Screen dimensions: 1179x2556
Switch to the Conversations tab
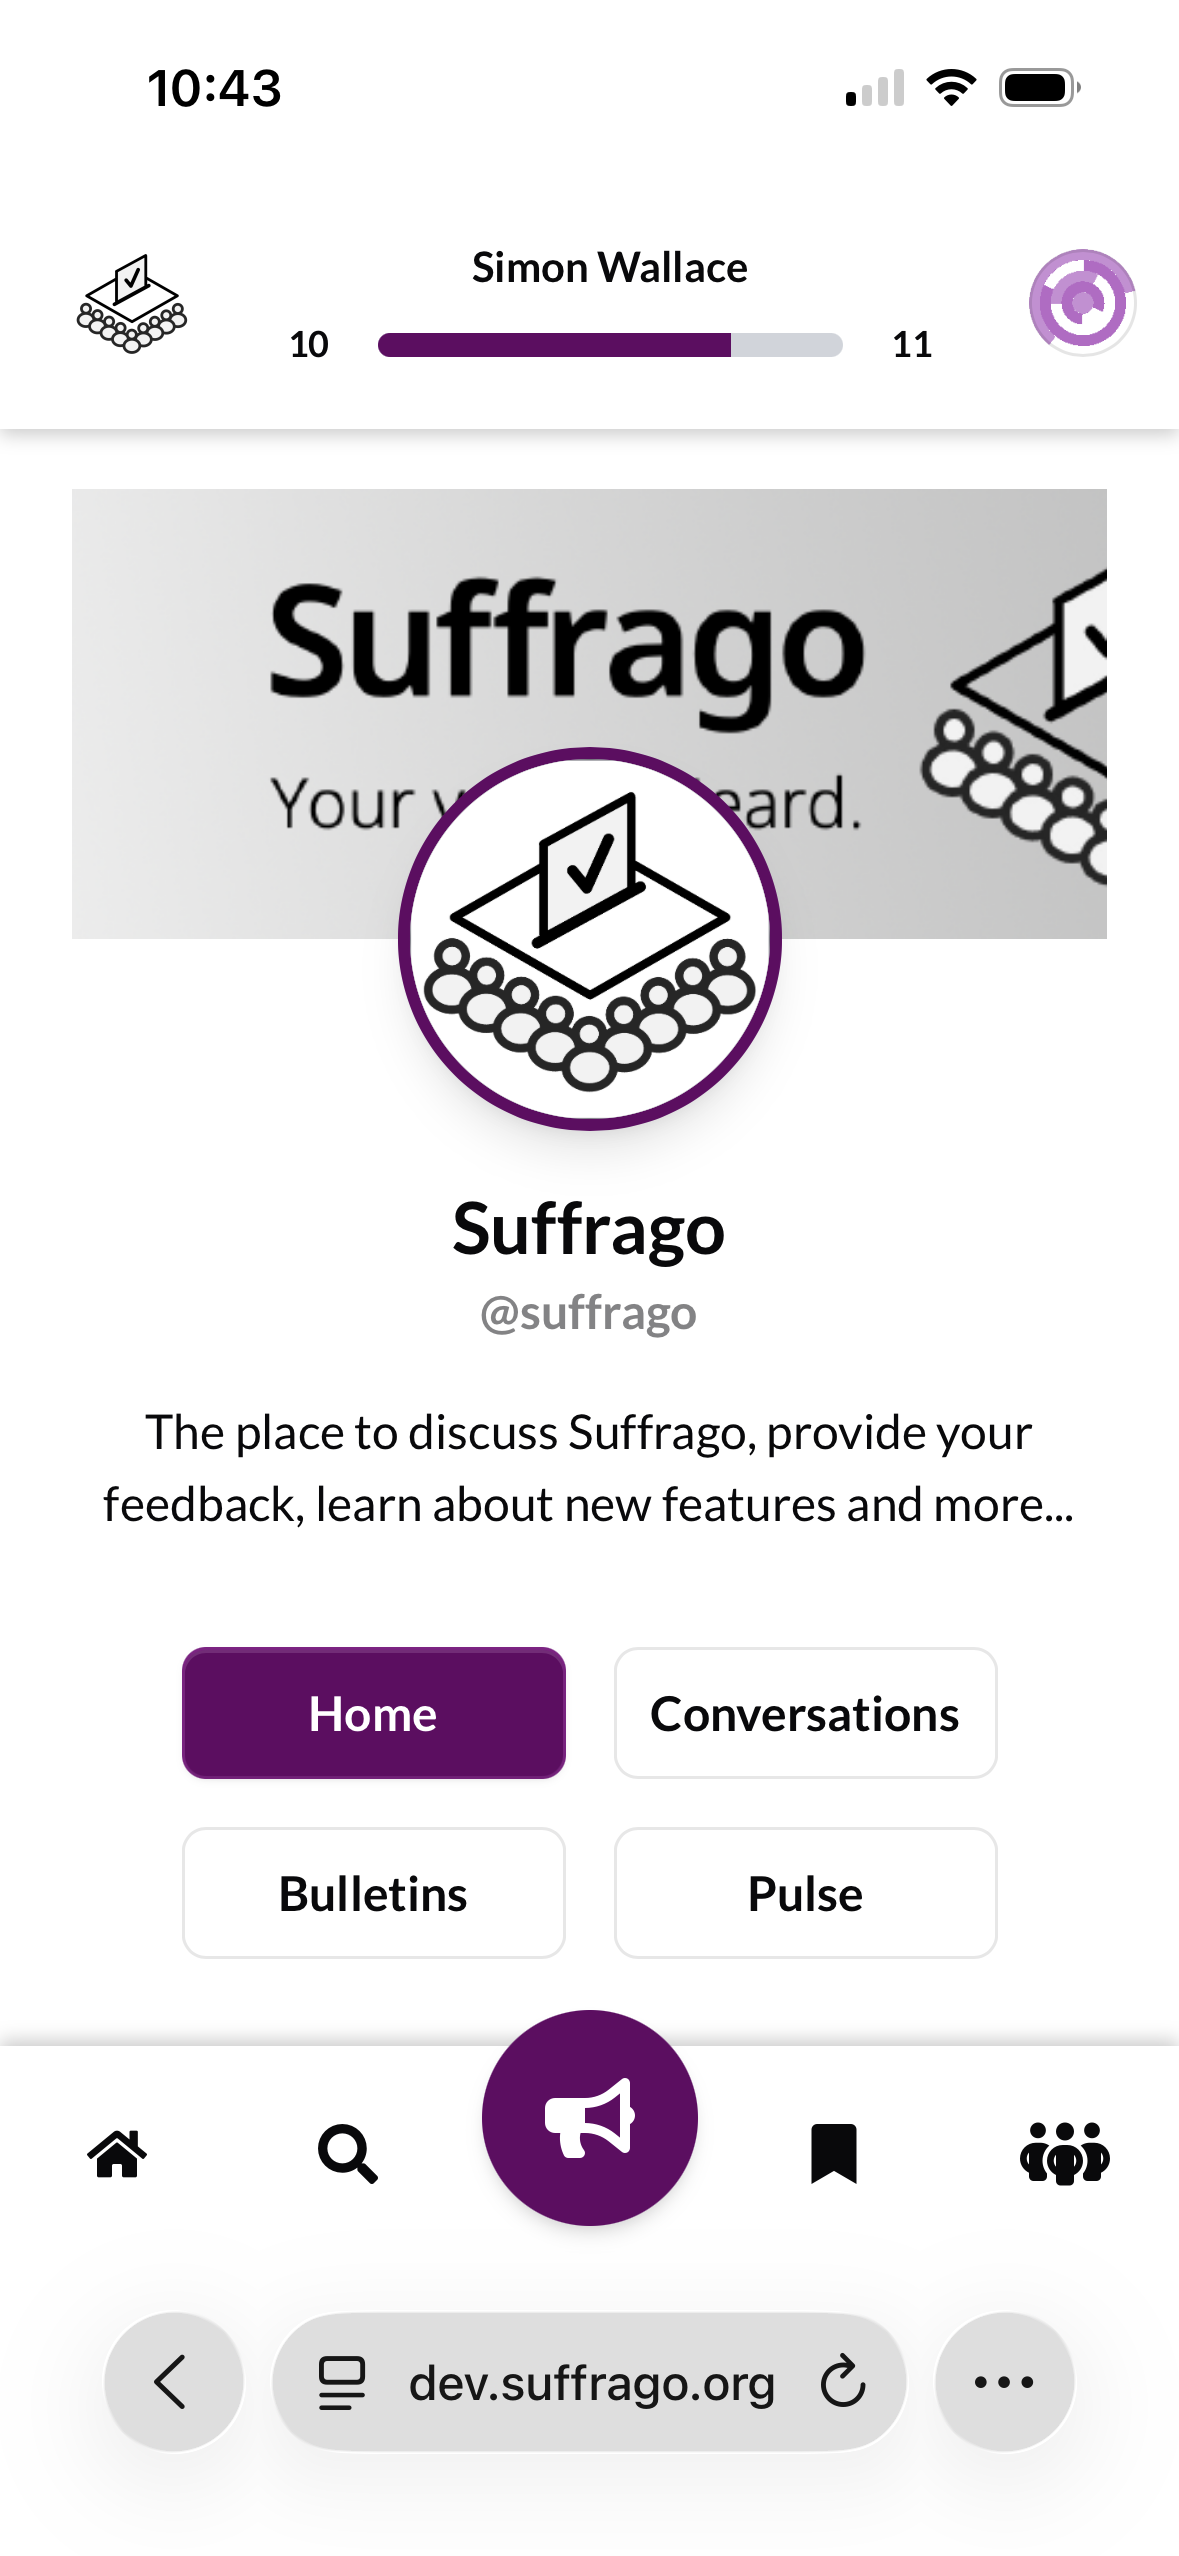pos(805,1713)
